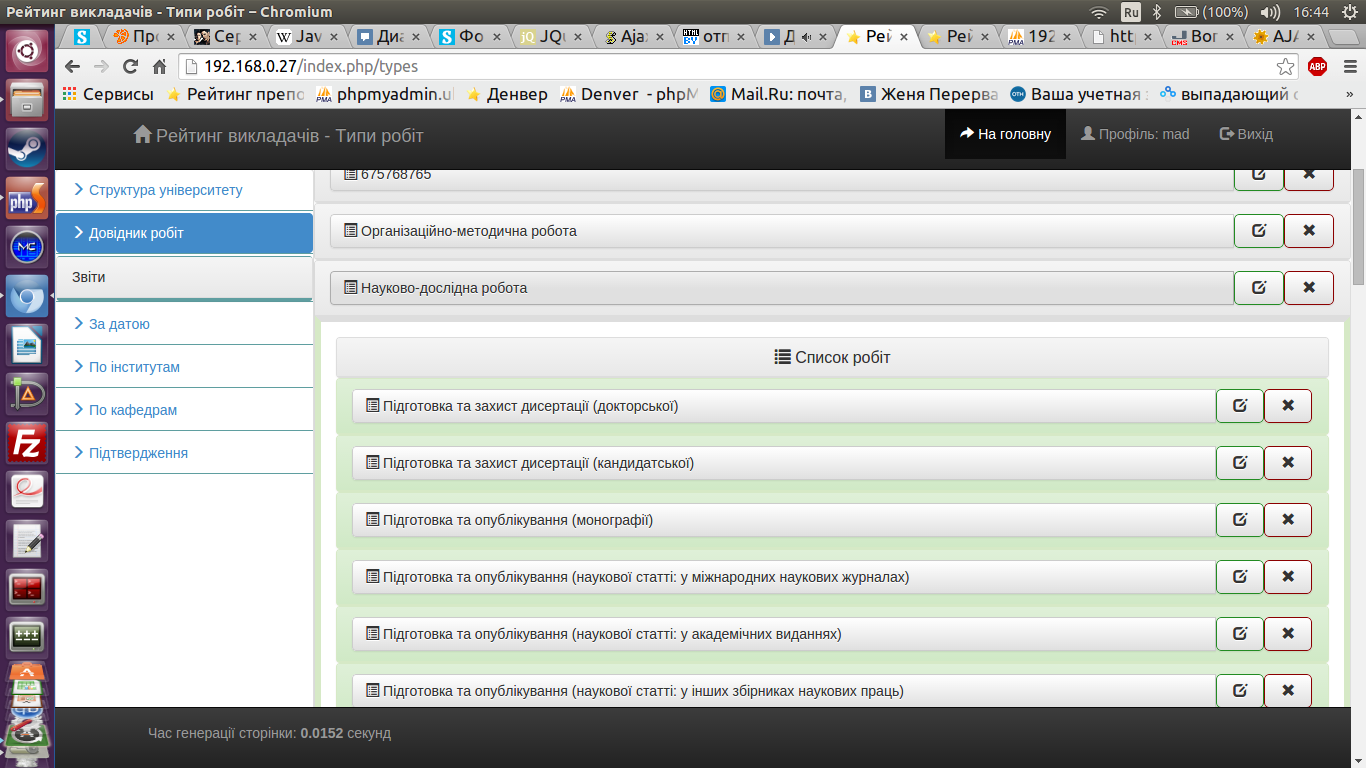The height and width of the screenshot is (768, 1366).
Task: Edit the 'у академічних виданнях' row
Action: pyautogui.click(x=1240, y=634)
